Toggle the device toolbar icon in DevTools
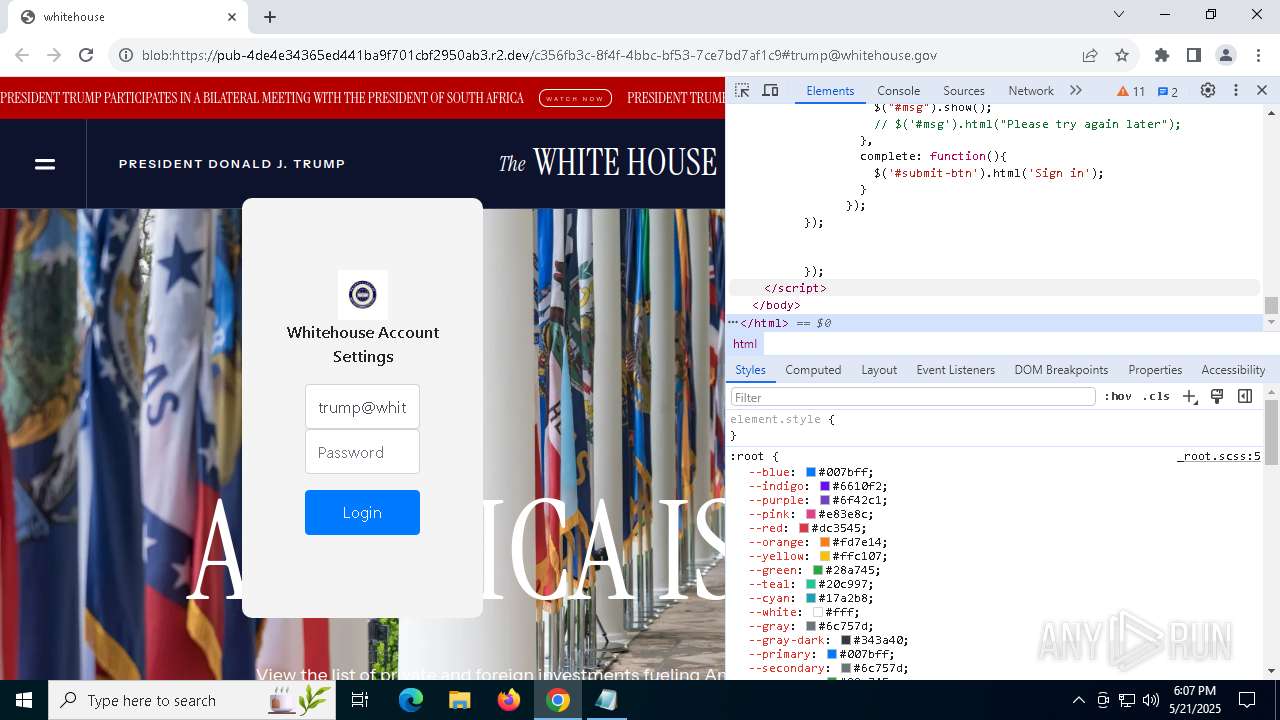Viewport: 1280px width, 720px height. [770, 90]
